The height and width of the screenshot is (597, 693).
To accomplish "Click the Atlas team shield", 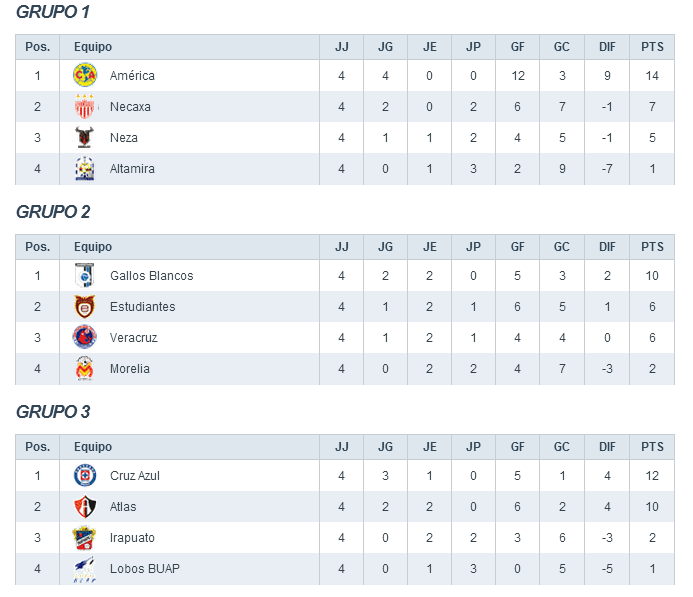I will coord(85,507).
